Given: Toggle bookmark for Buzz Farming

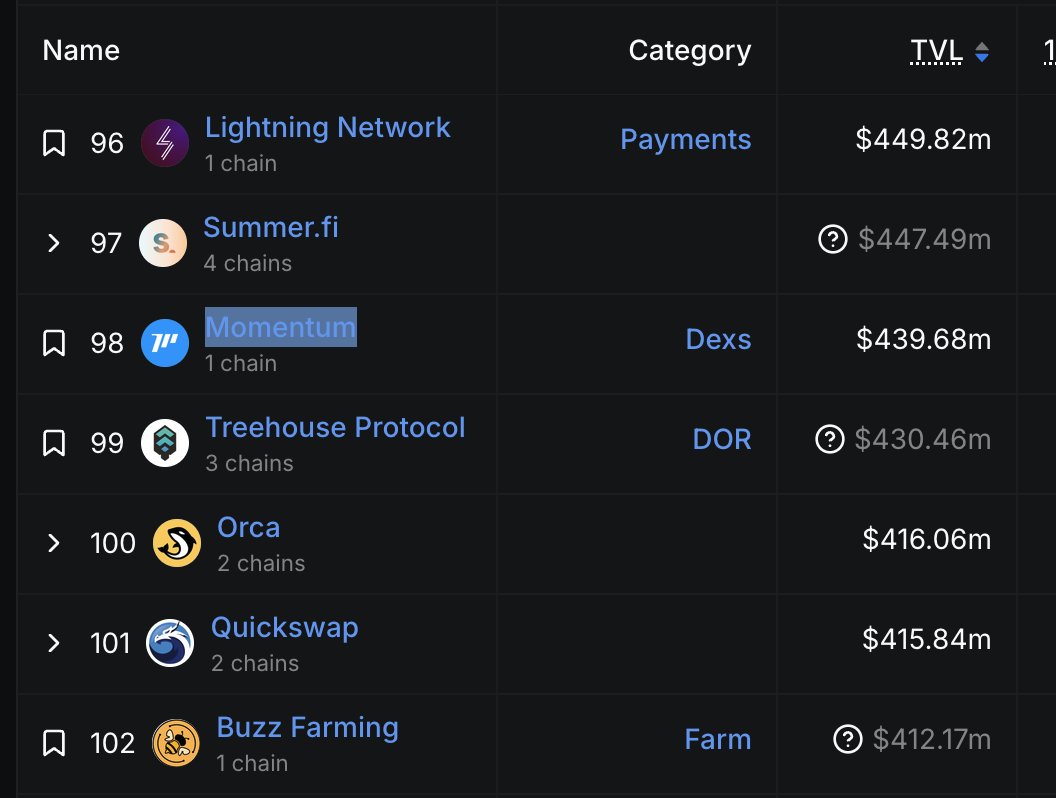Looking at the screenshot, I should (54, 743).
